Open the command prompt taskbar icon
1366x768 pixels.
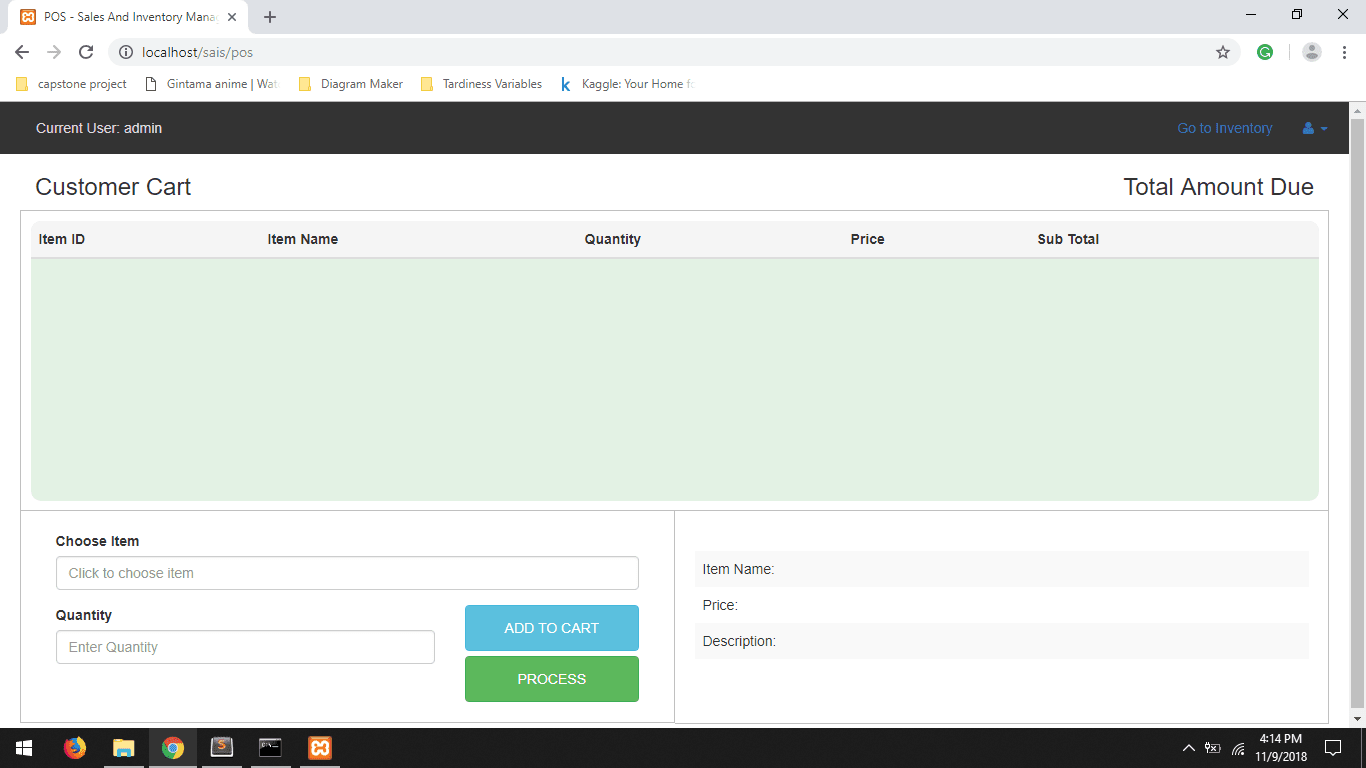point(270,747)
